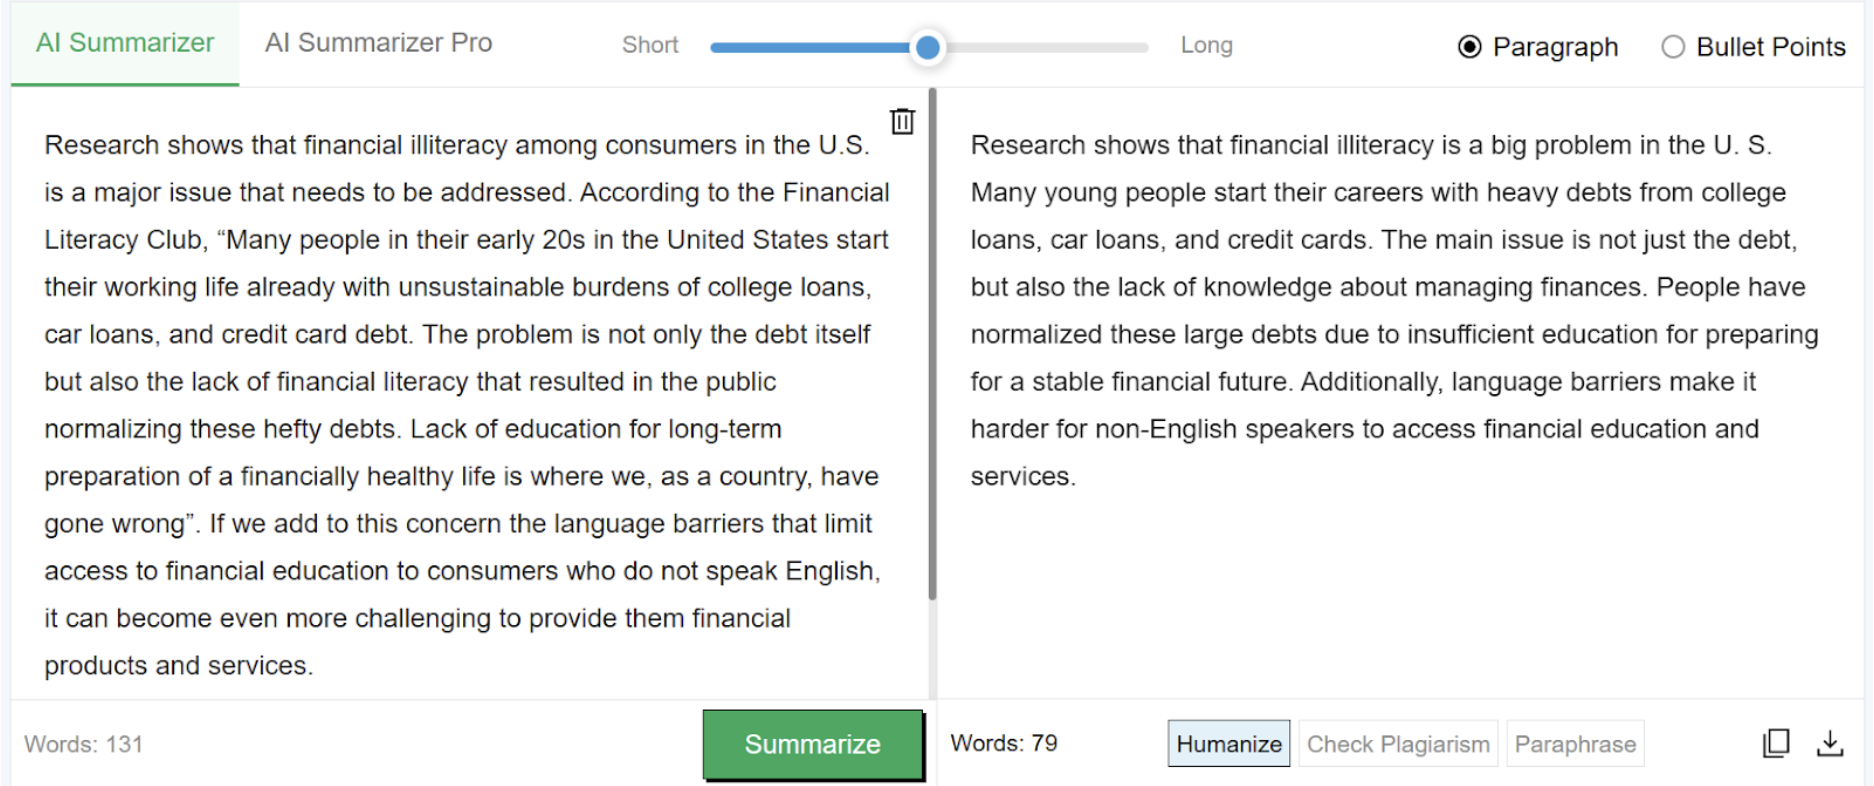Switch to the AI Summarizer Pro tab
Viewport: 1874px width, 786px height.
pyautogui.click(x=378, y=43)
